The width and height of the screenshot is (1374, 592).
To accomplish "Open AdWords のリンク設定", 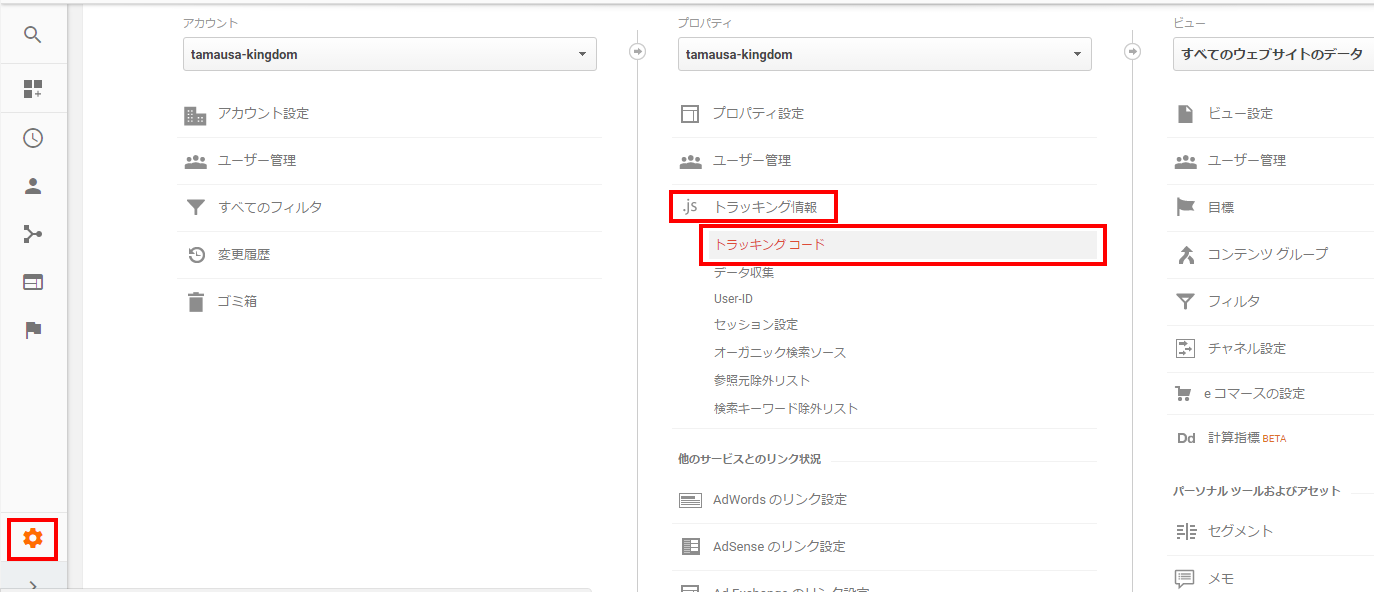I will (x=779, y=500).
